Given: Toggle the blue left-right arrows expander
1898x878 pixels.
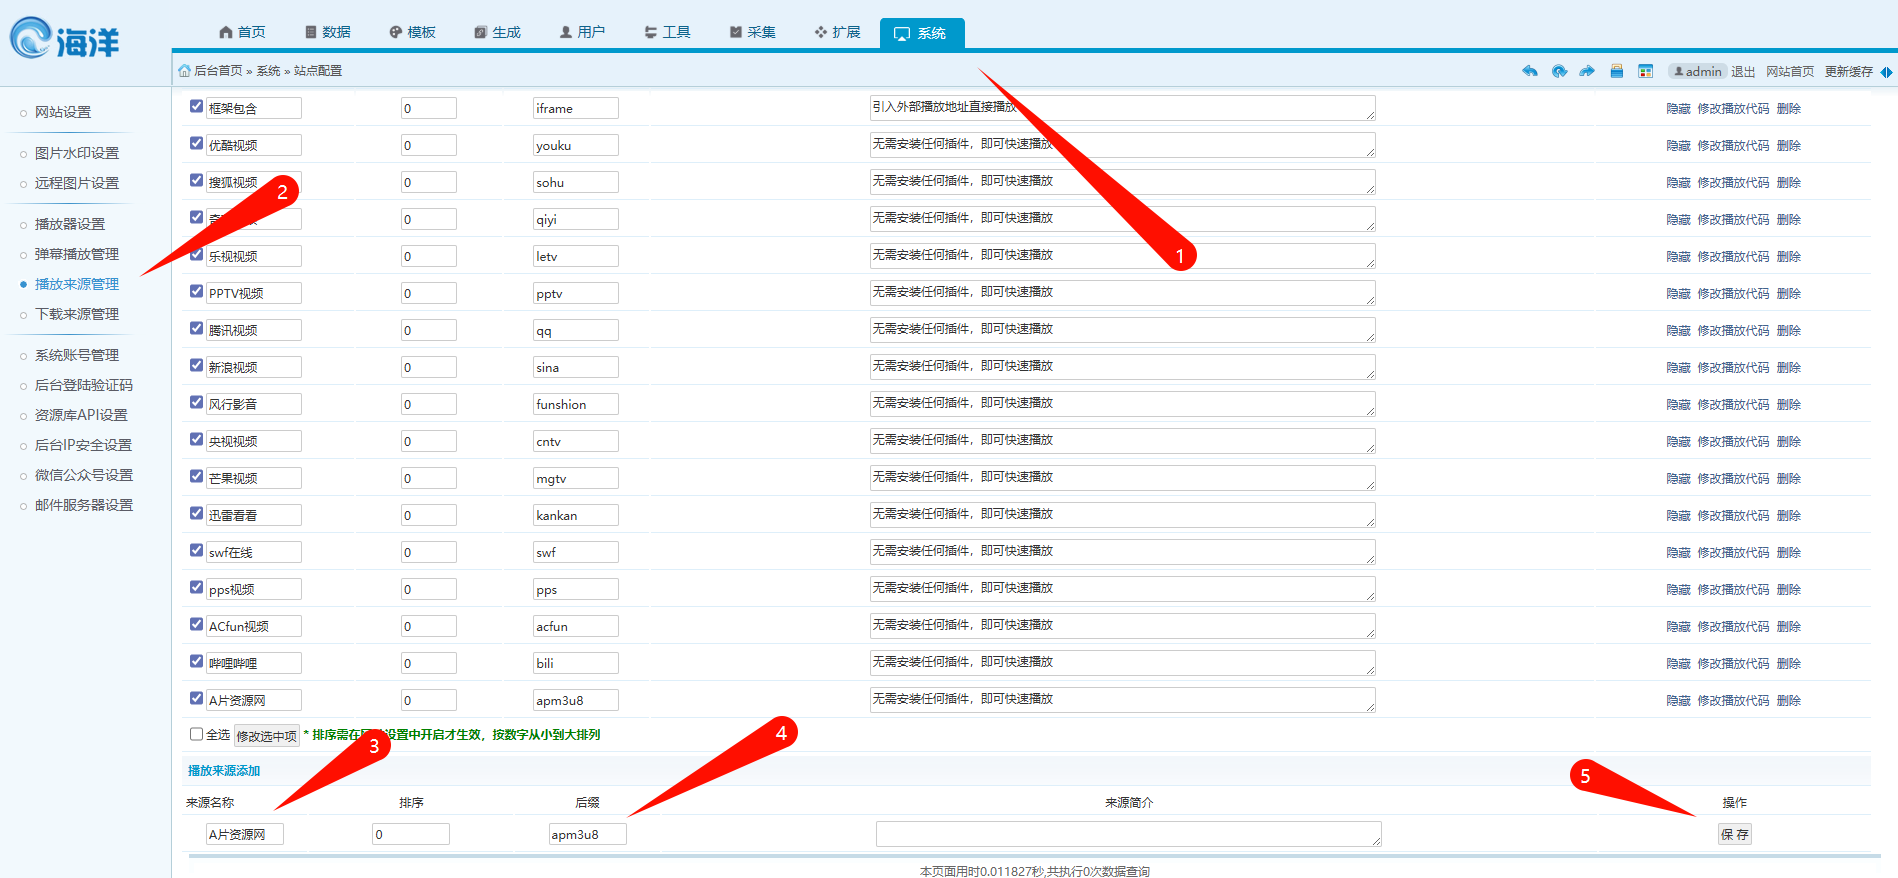Looking at the screenshot, I should click(1886, 71).
